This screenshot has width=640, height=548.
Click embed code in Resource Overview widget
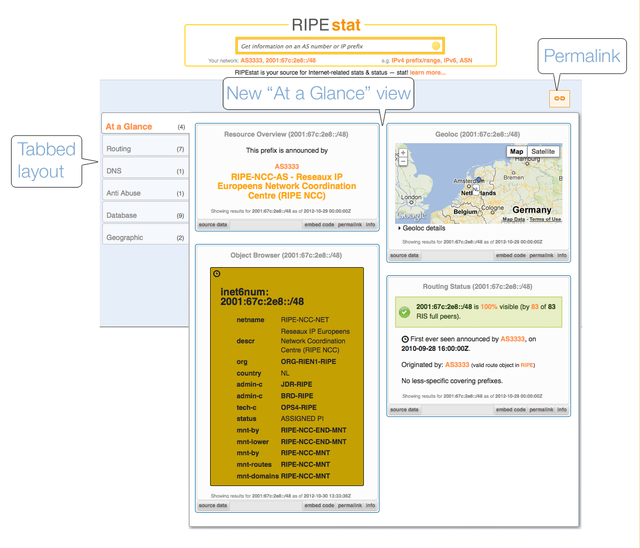tap(319, 225)
